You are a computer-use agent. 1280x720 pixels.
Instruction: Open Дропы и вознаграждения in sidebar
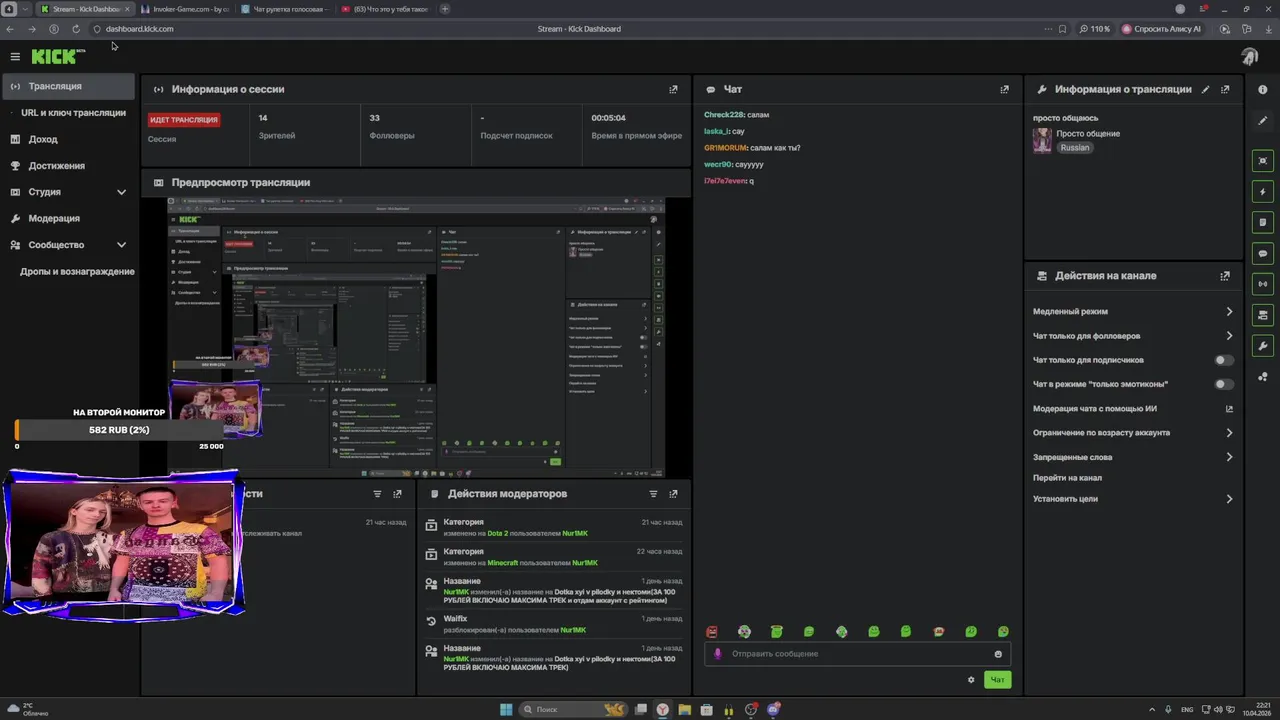pyautogui.click(x=77, y=272)
